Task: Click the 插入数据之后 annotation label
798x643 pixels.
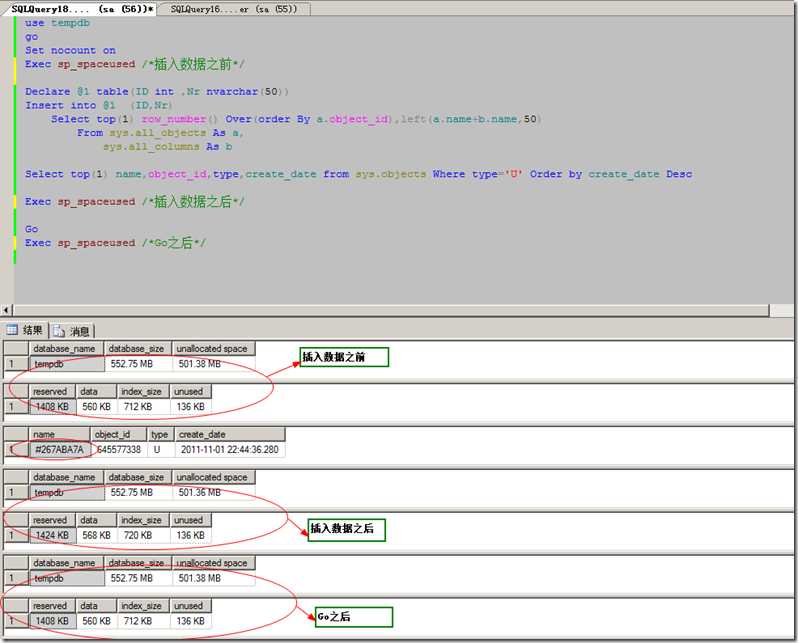Action: (346, 529)
